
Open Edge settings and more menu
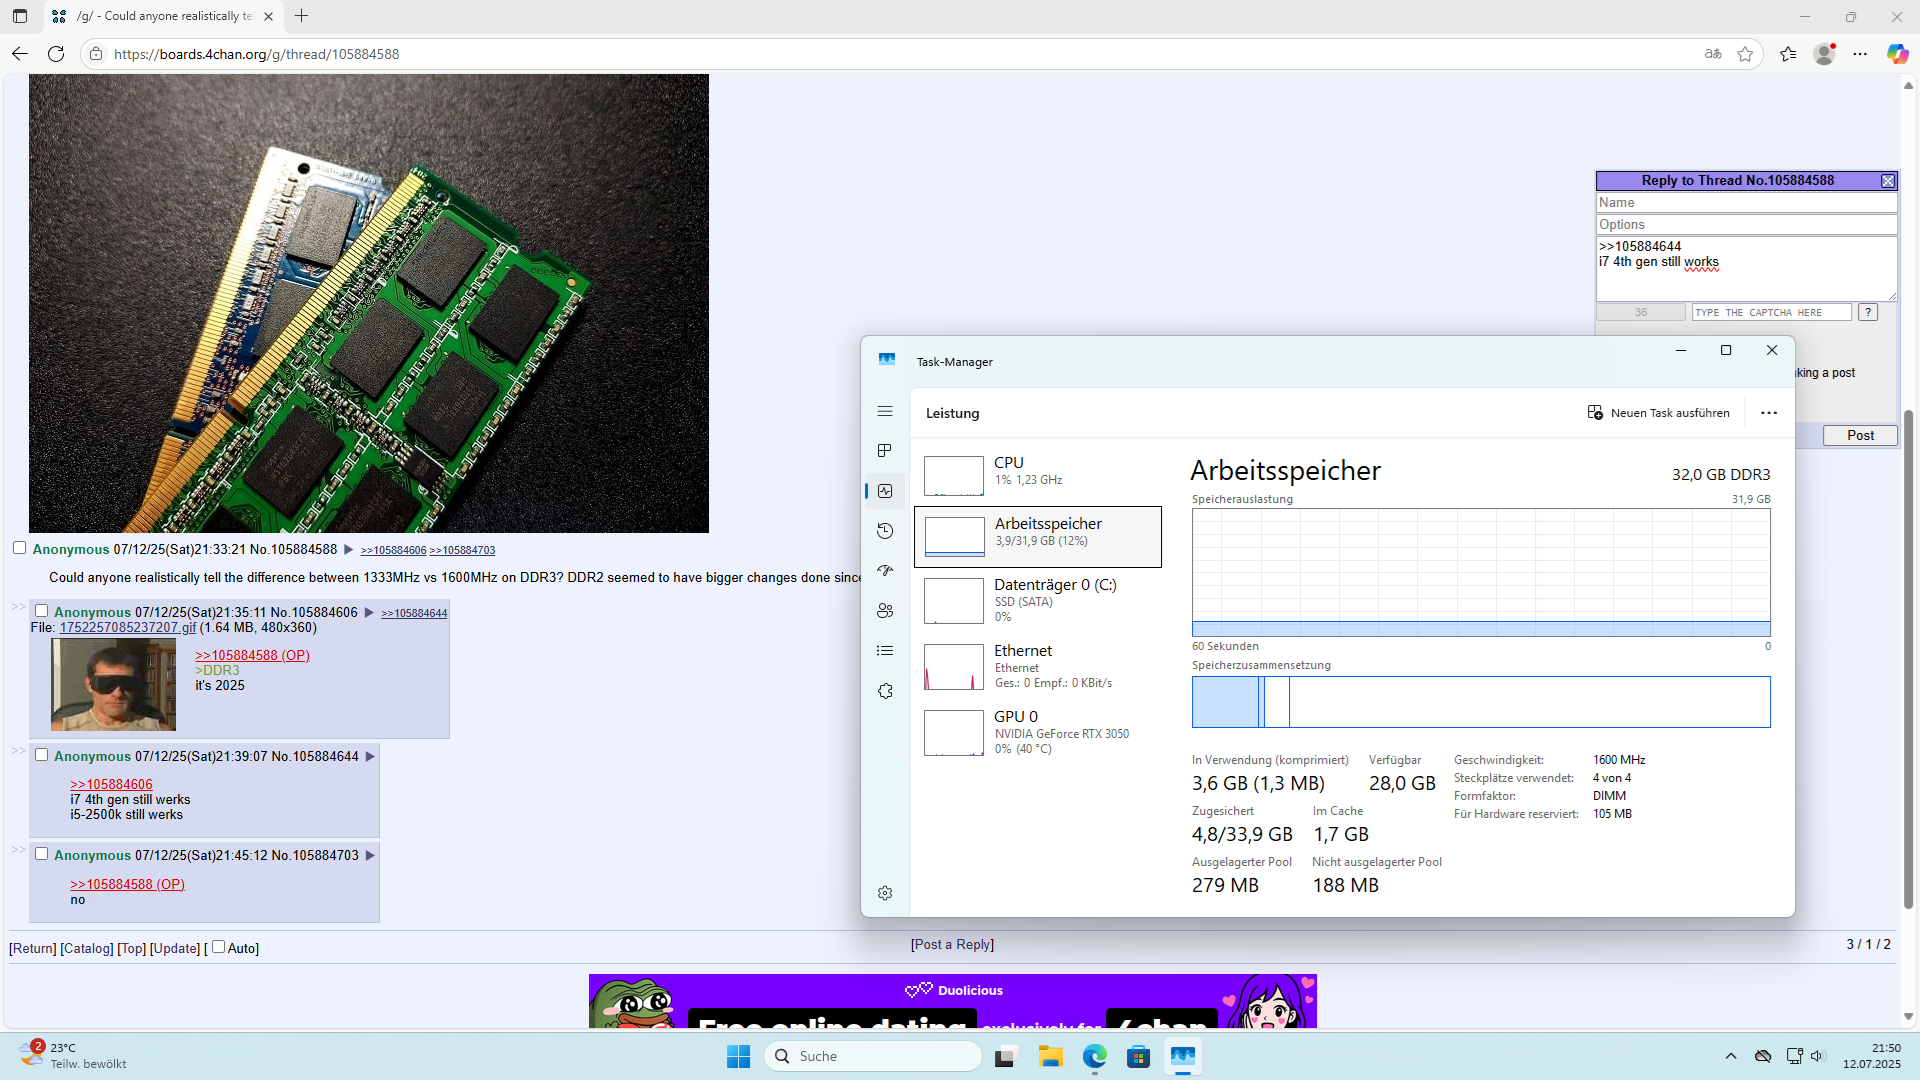[x=1860, y=54]
